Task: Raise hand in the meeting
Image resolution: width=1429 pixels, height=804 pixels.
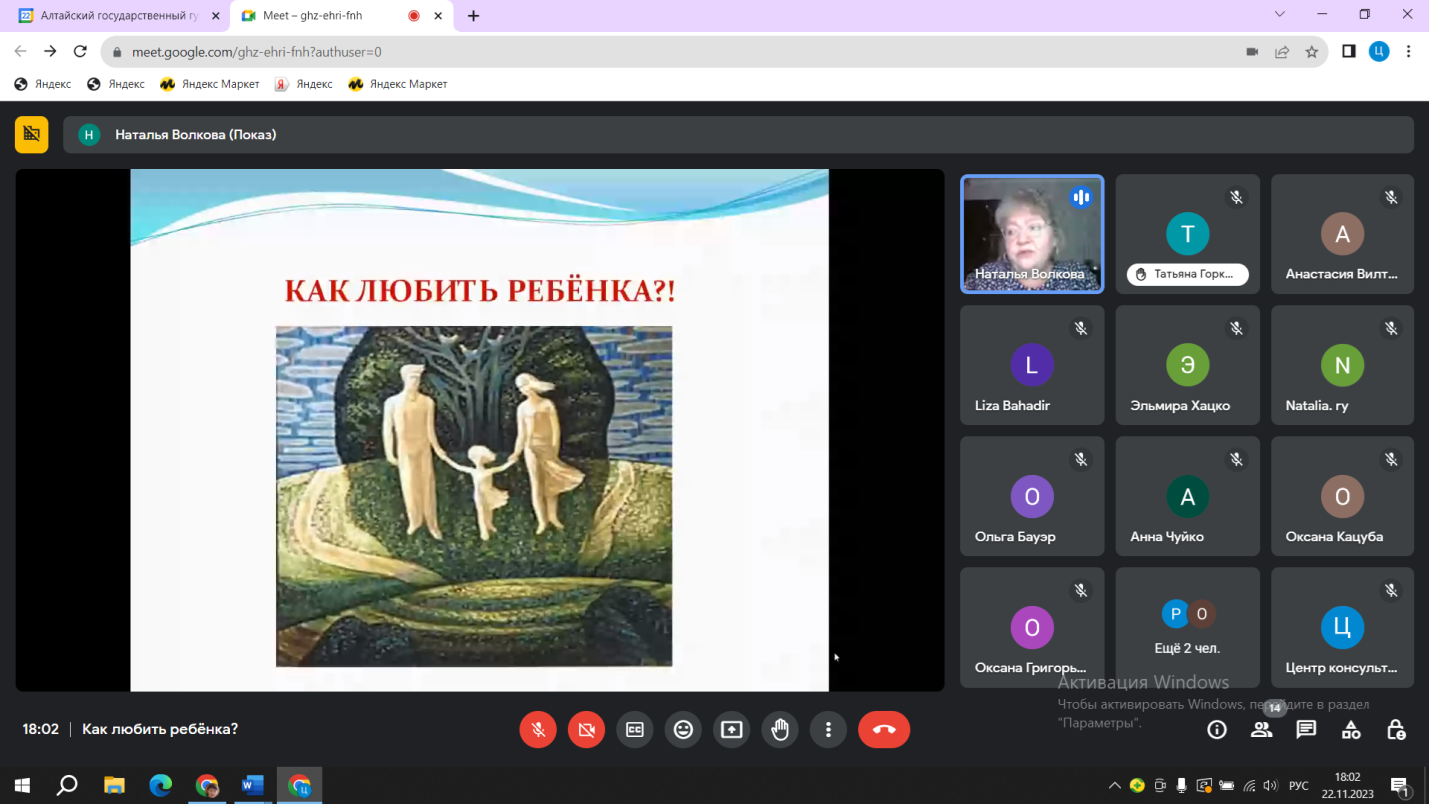Action: (780, 730)
